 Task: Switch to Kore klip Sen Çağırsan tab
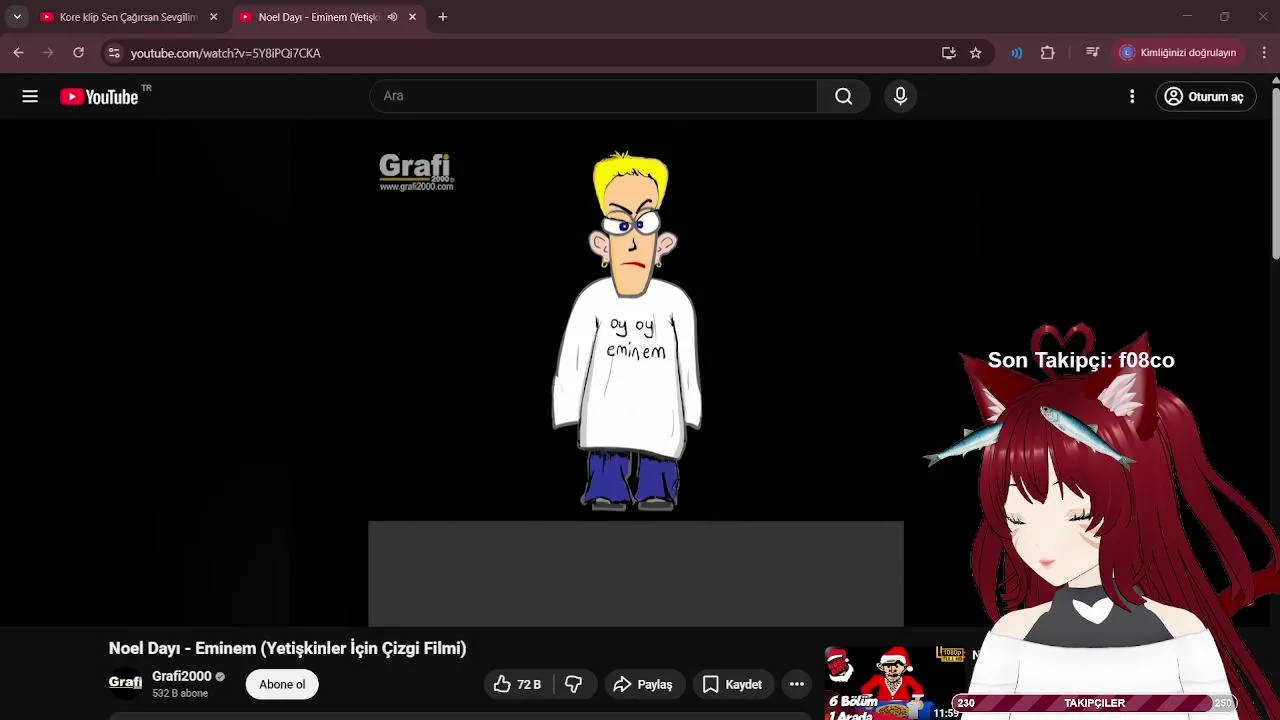point(128,17)
